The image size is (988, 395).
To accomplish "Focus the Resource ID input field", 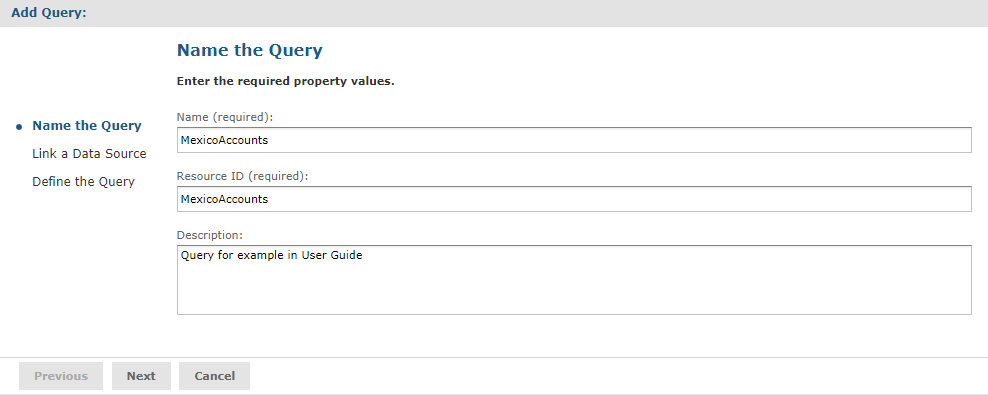I will tap(574, 199).
